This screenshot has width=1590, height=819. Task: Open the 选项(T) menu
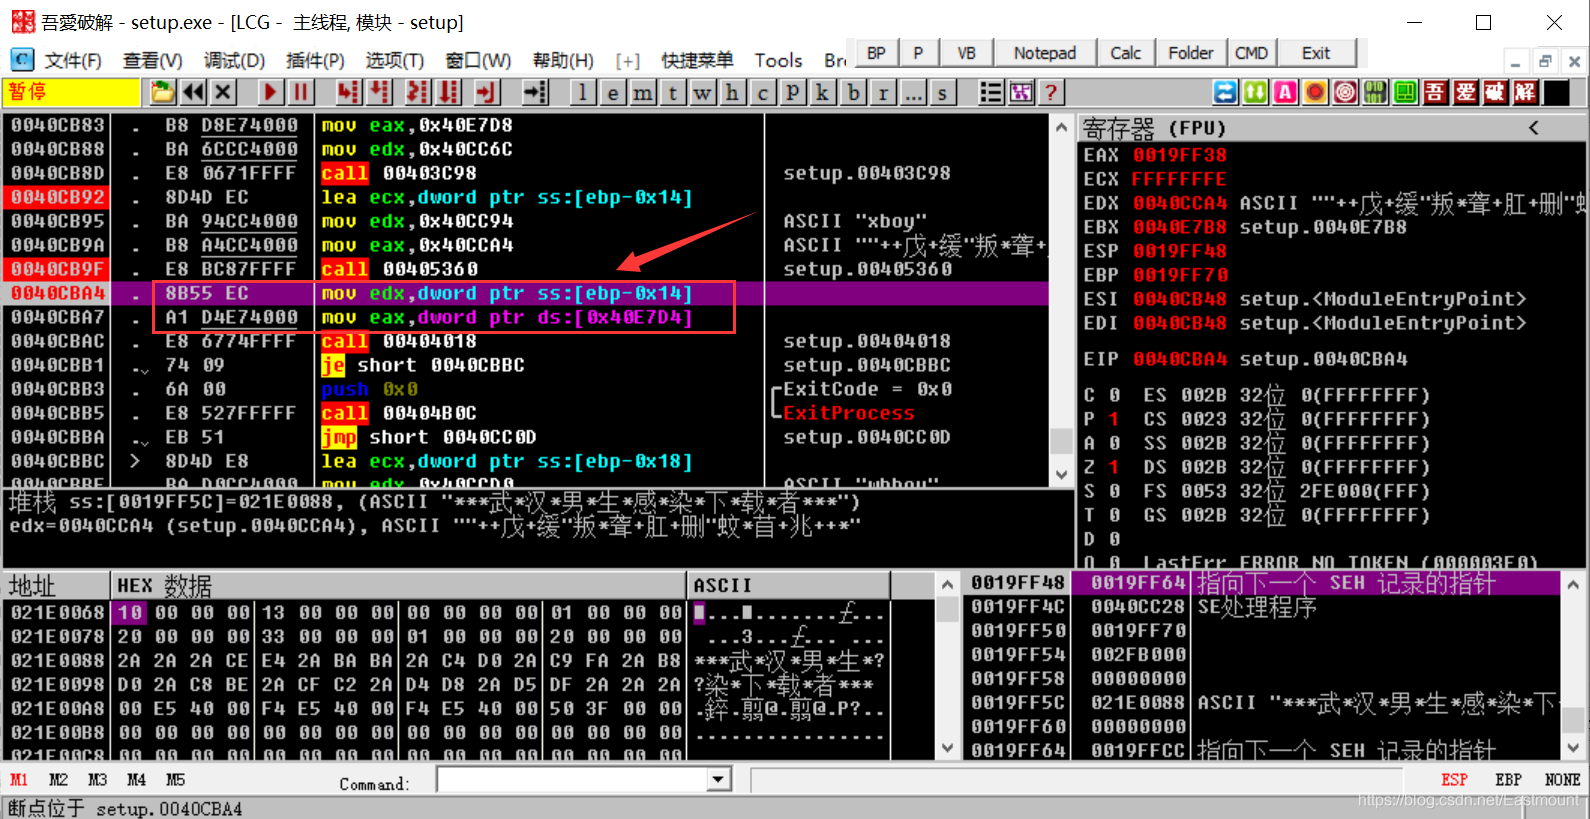coord(394,61)
